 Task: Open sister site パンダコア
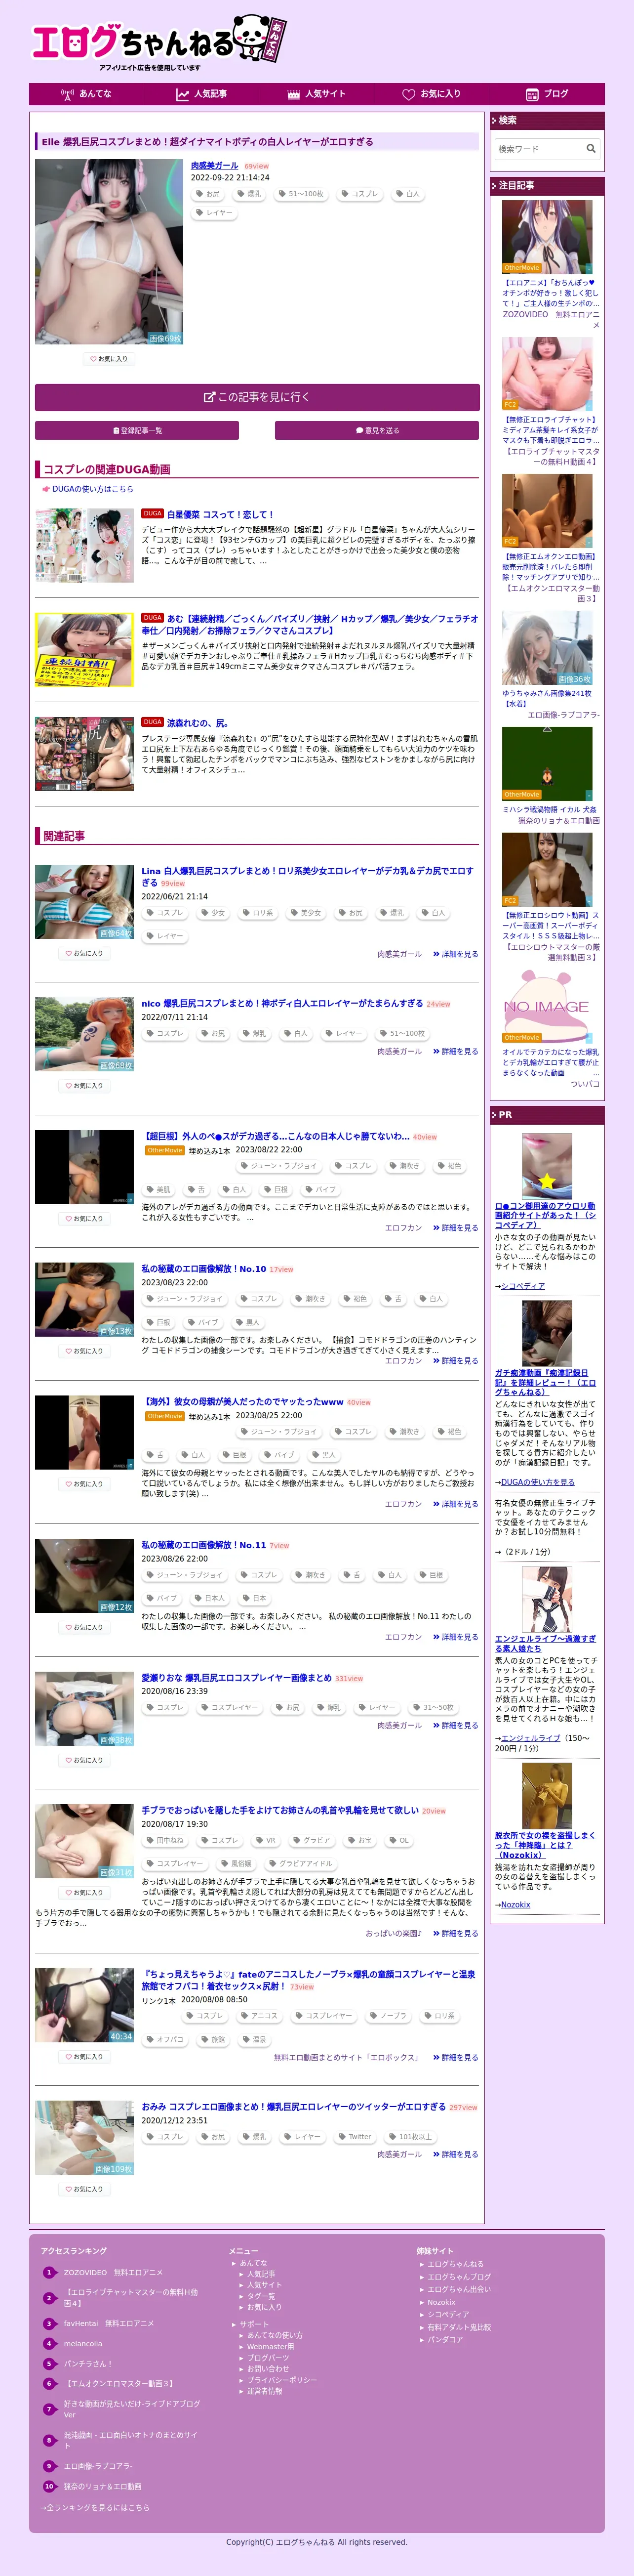pos(445,2340)
